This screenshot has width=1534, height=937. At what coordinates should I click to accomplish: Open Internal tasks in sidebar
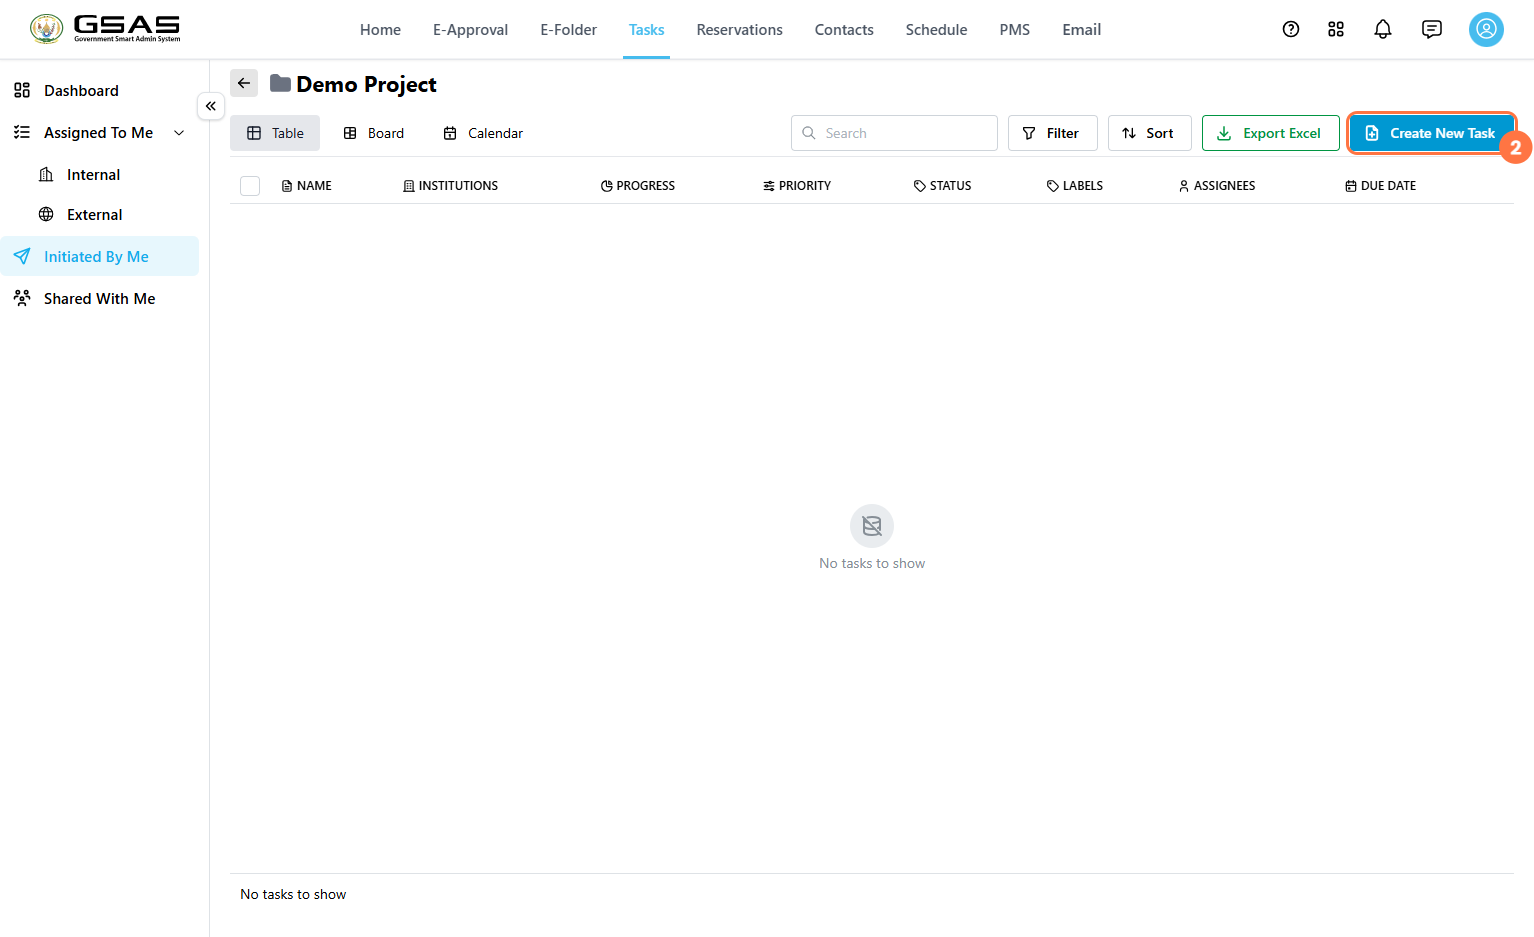click(x=93, y=175)
